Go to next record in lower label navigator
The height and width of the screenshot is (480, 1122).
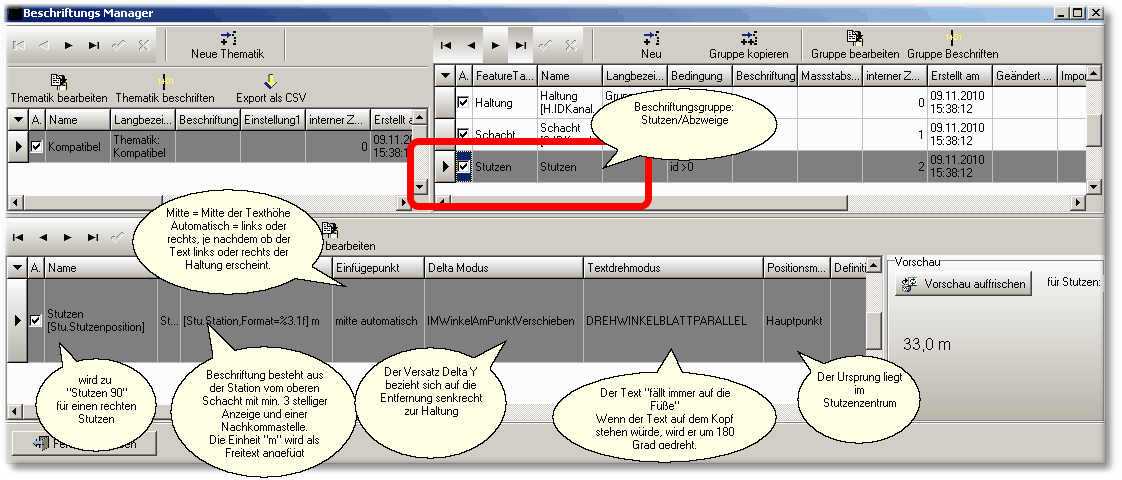coord(69,237)
